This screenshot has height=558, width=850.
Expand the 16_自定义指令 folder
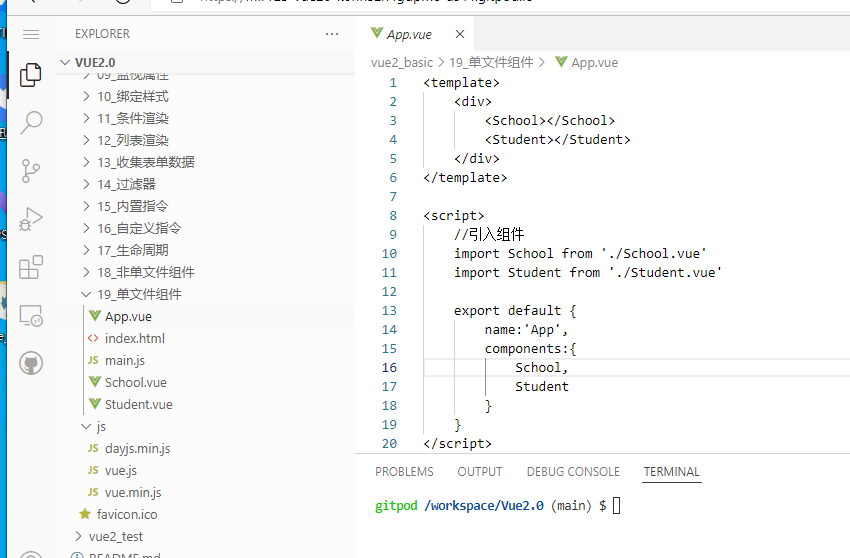(86, 228)
